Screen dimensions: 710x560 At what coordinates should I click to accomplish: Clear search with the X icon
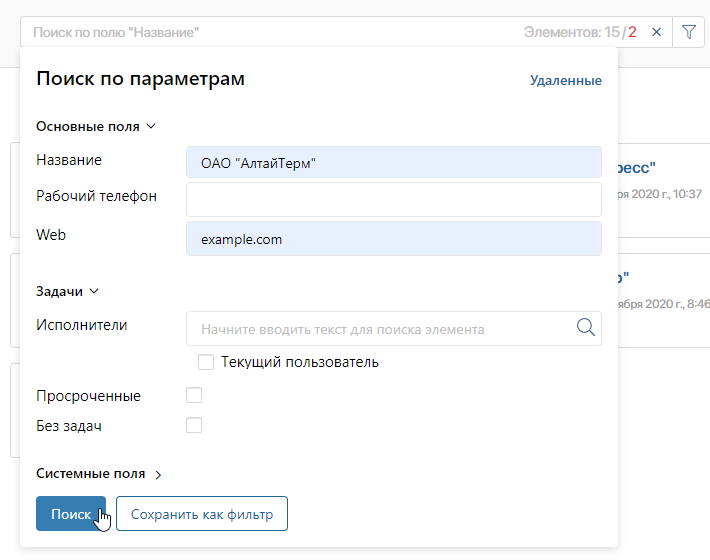pyautogui.click(x=656, y=32)
